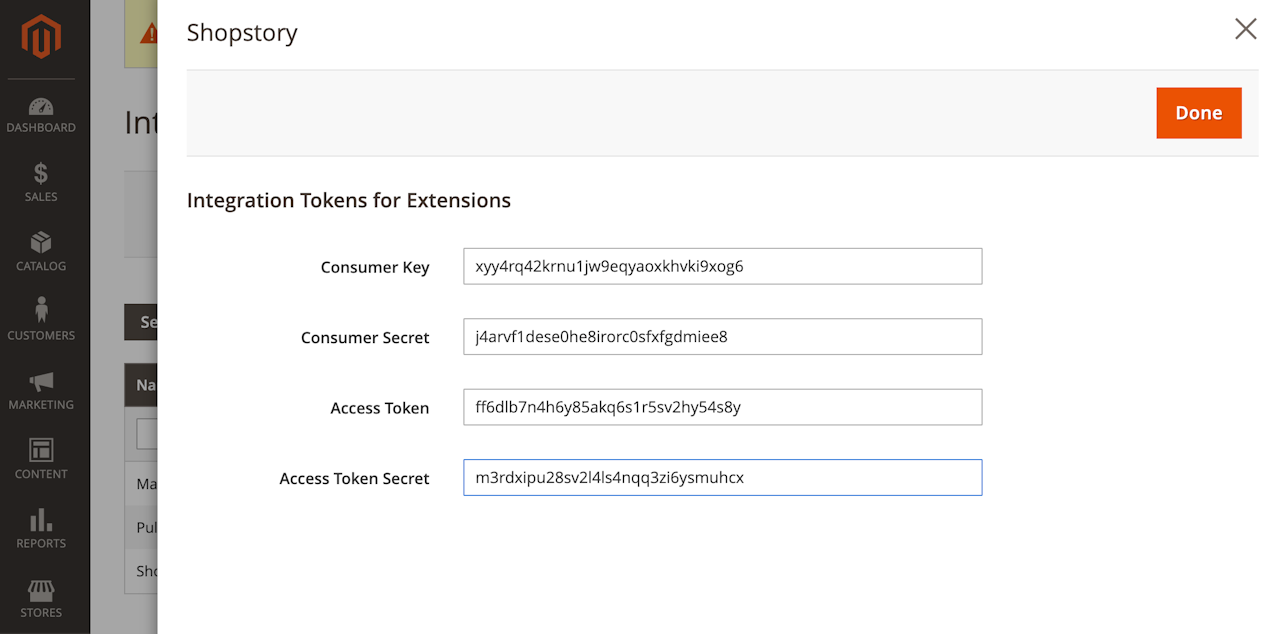Focus the Consumer Secret text field
The width and height of the screenshot is (1280, 634).
pos(722,337)
